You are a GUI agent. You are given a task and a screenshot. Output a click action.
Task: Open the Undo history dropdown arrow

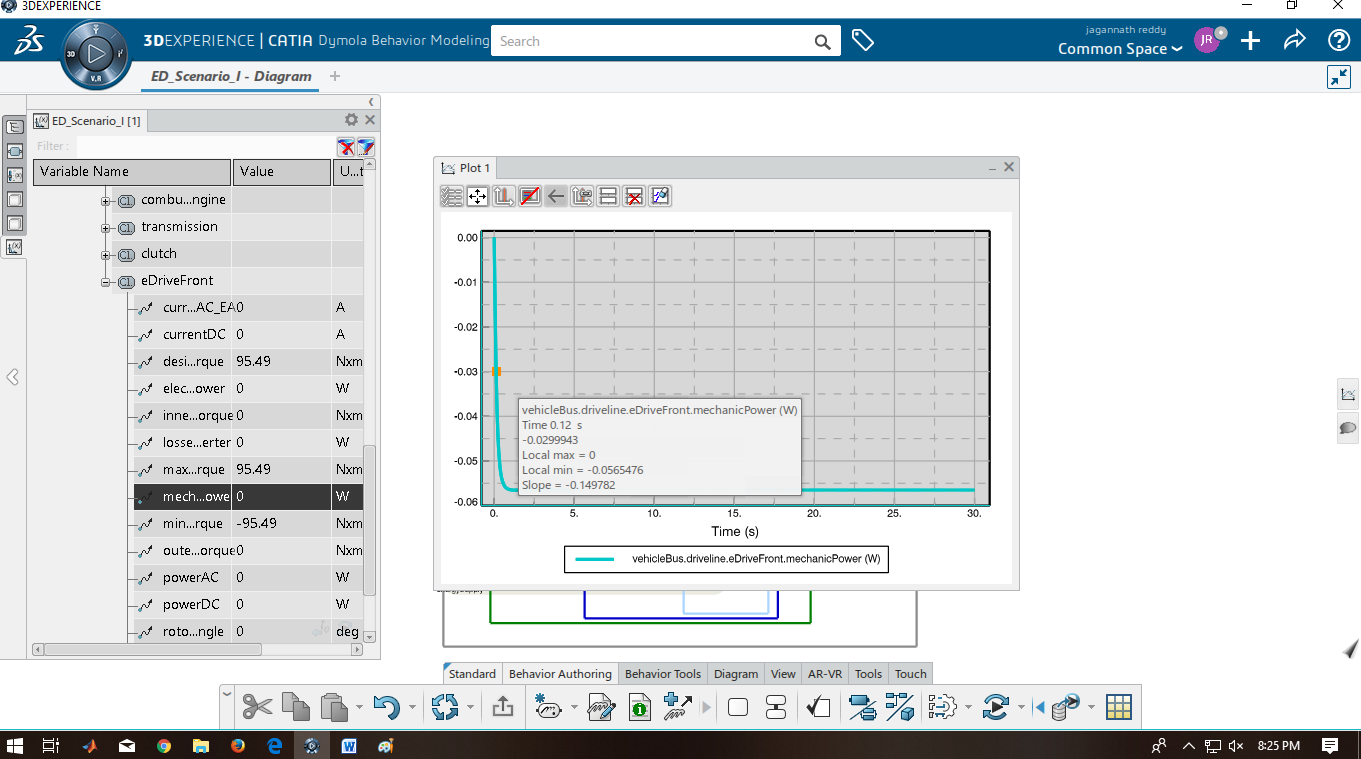click(412, 708)
